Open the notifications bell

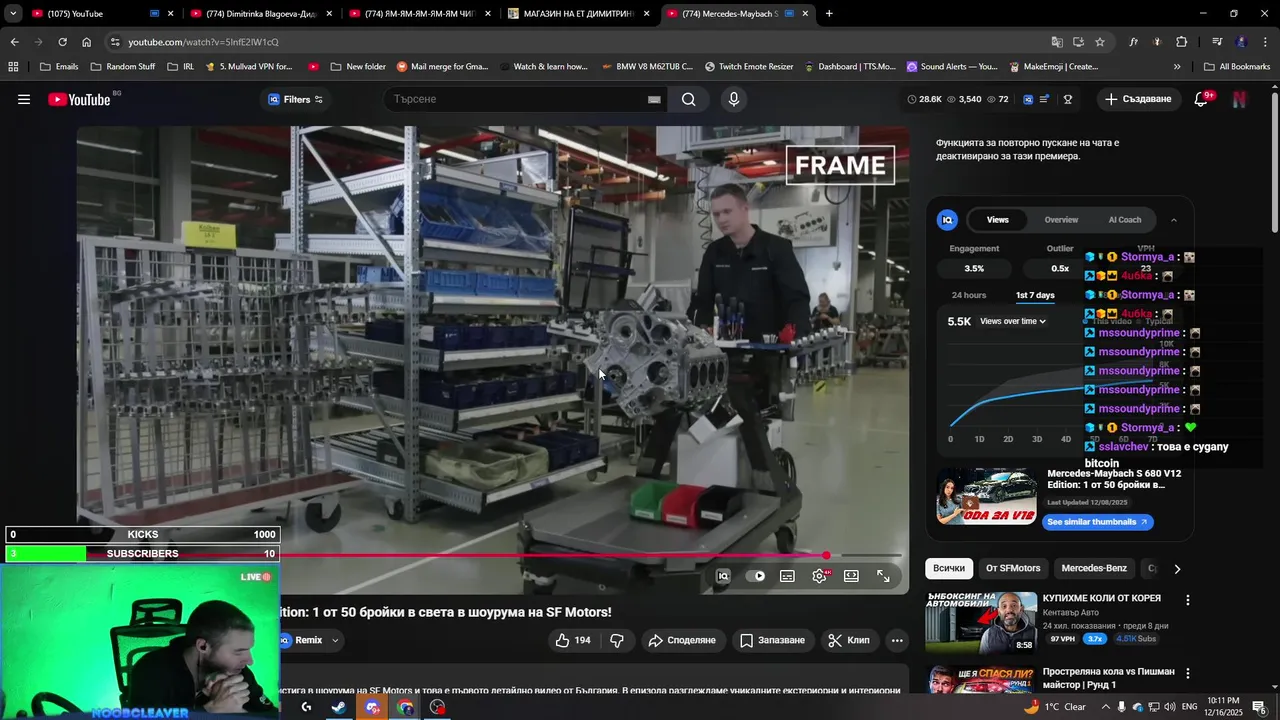point(1202,99)
